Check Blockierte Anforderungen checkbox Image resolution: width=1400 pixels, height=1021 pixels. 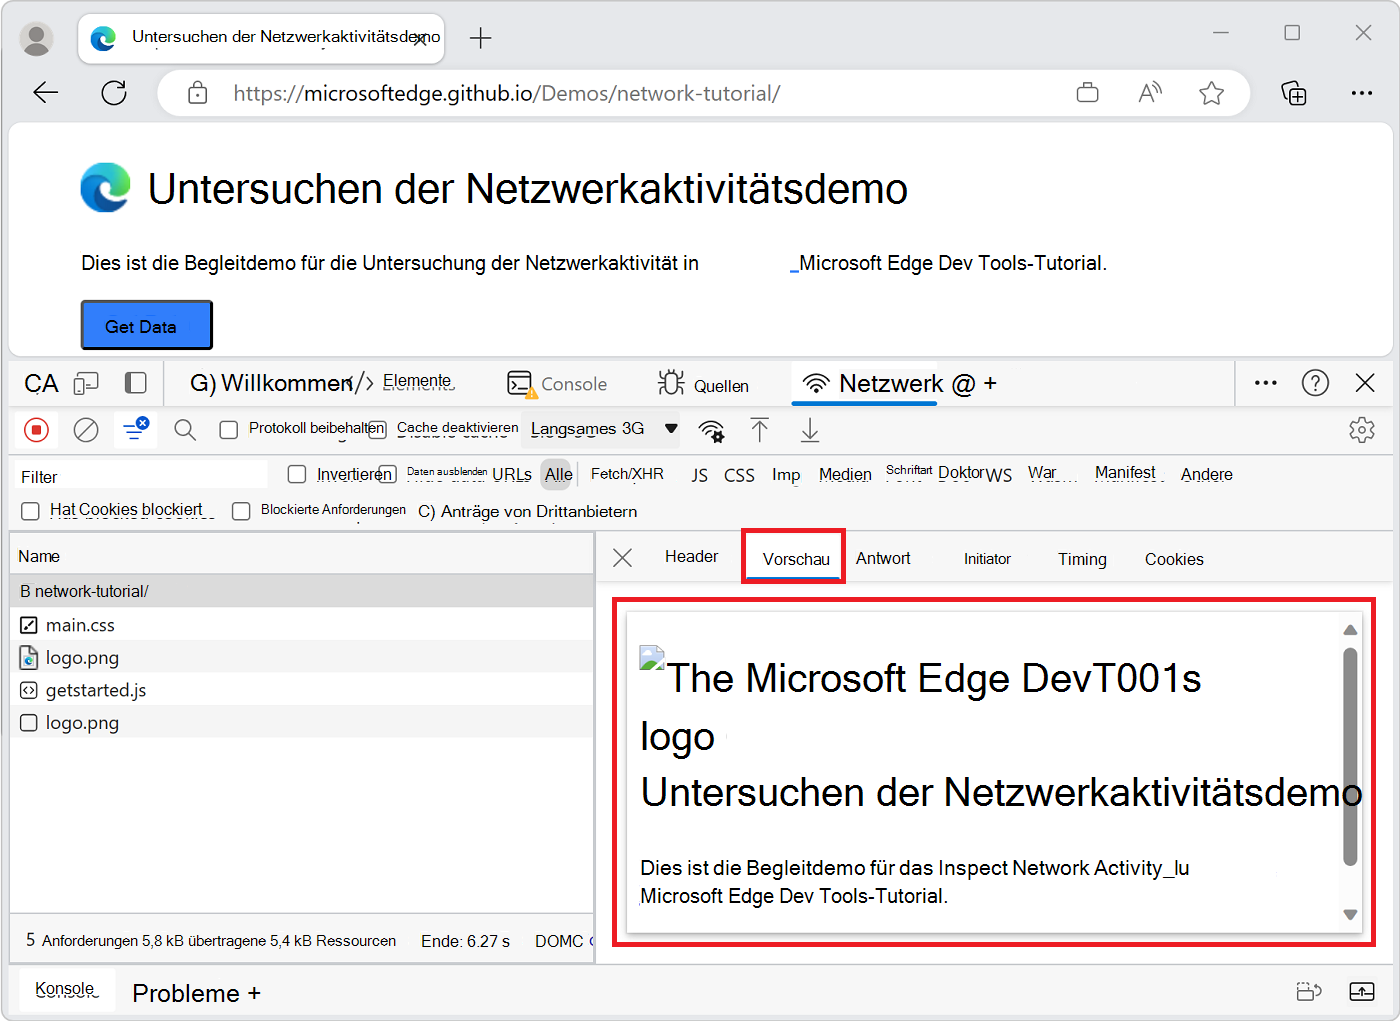pyautogui.click(x=241, y=511)
